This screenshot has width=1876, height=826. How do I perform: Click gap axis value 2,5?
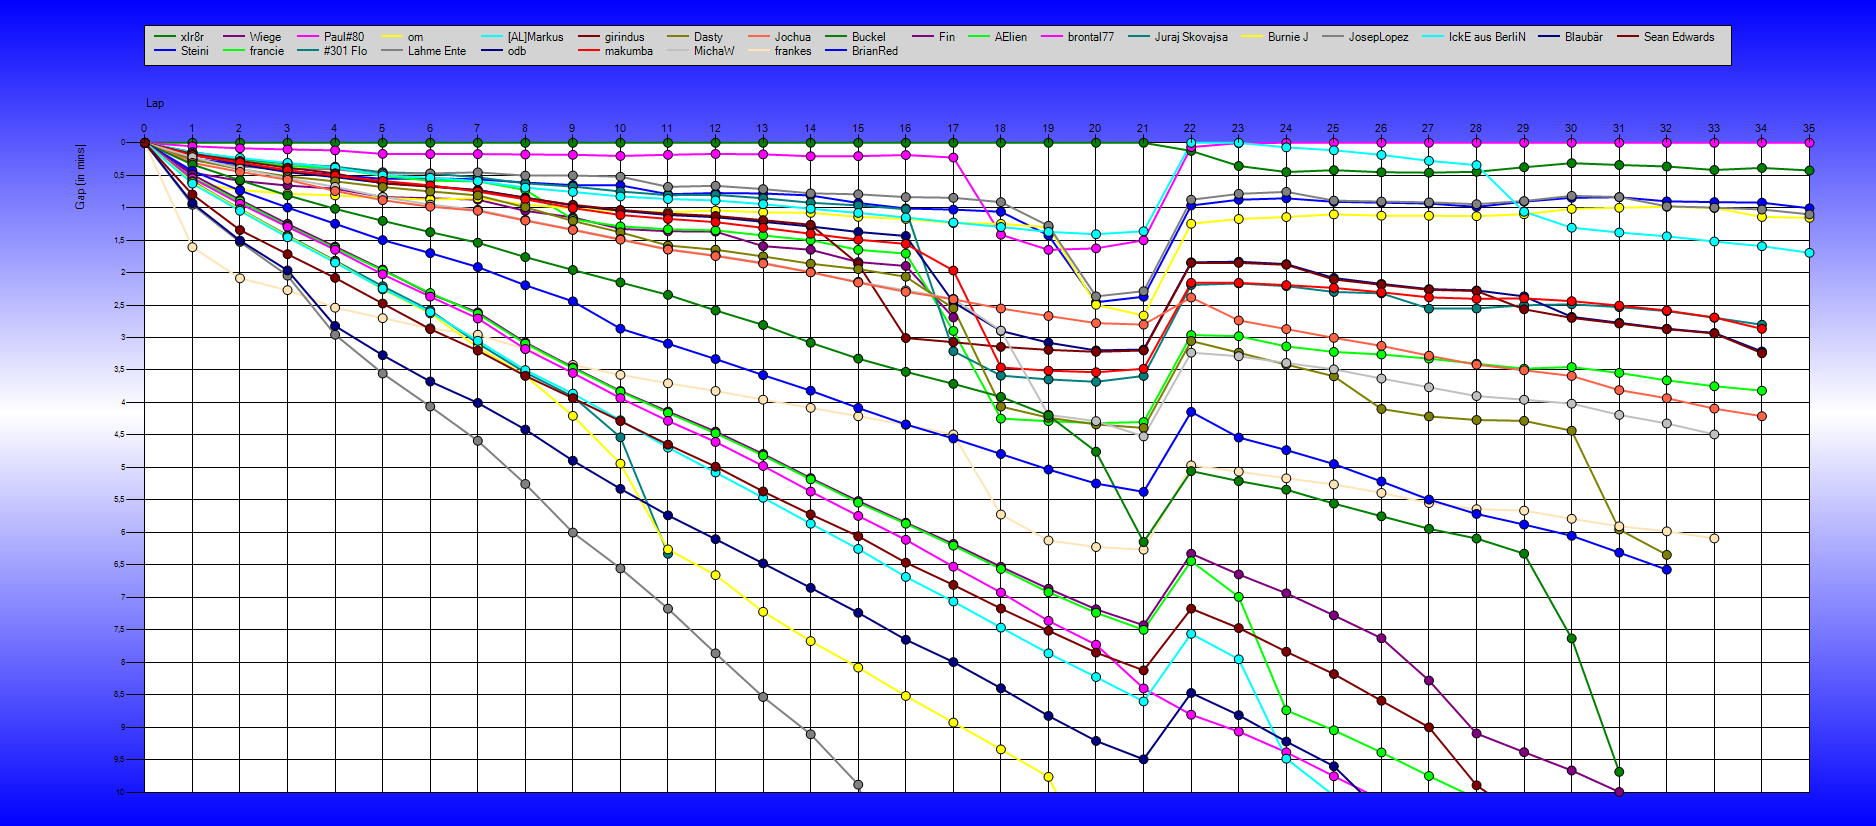119,305
